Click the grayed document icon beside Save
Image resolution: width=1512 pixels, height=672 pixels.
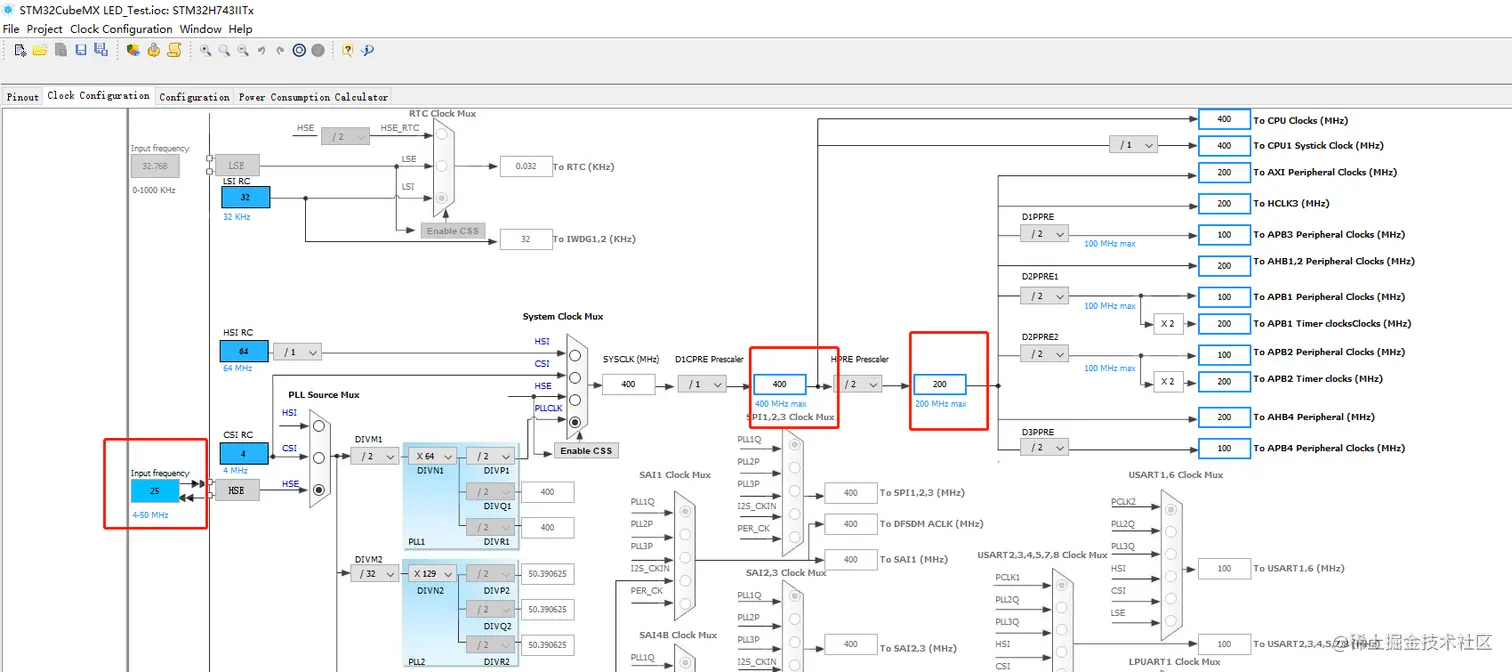(61, 50)
